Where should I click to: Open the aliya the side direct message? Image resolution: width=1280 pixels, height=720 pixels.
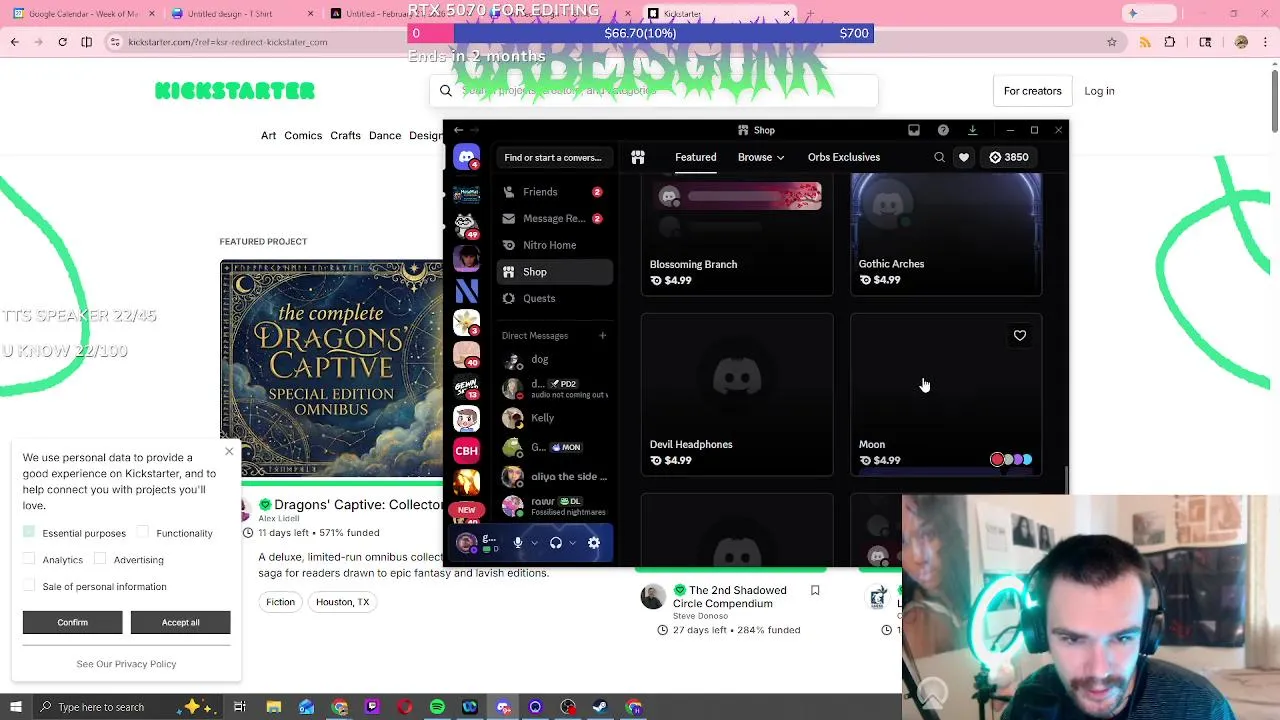[x=554, y=477]
